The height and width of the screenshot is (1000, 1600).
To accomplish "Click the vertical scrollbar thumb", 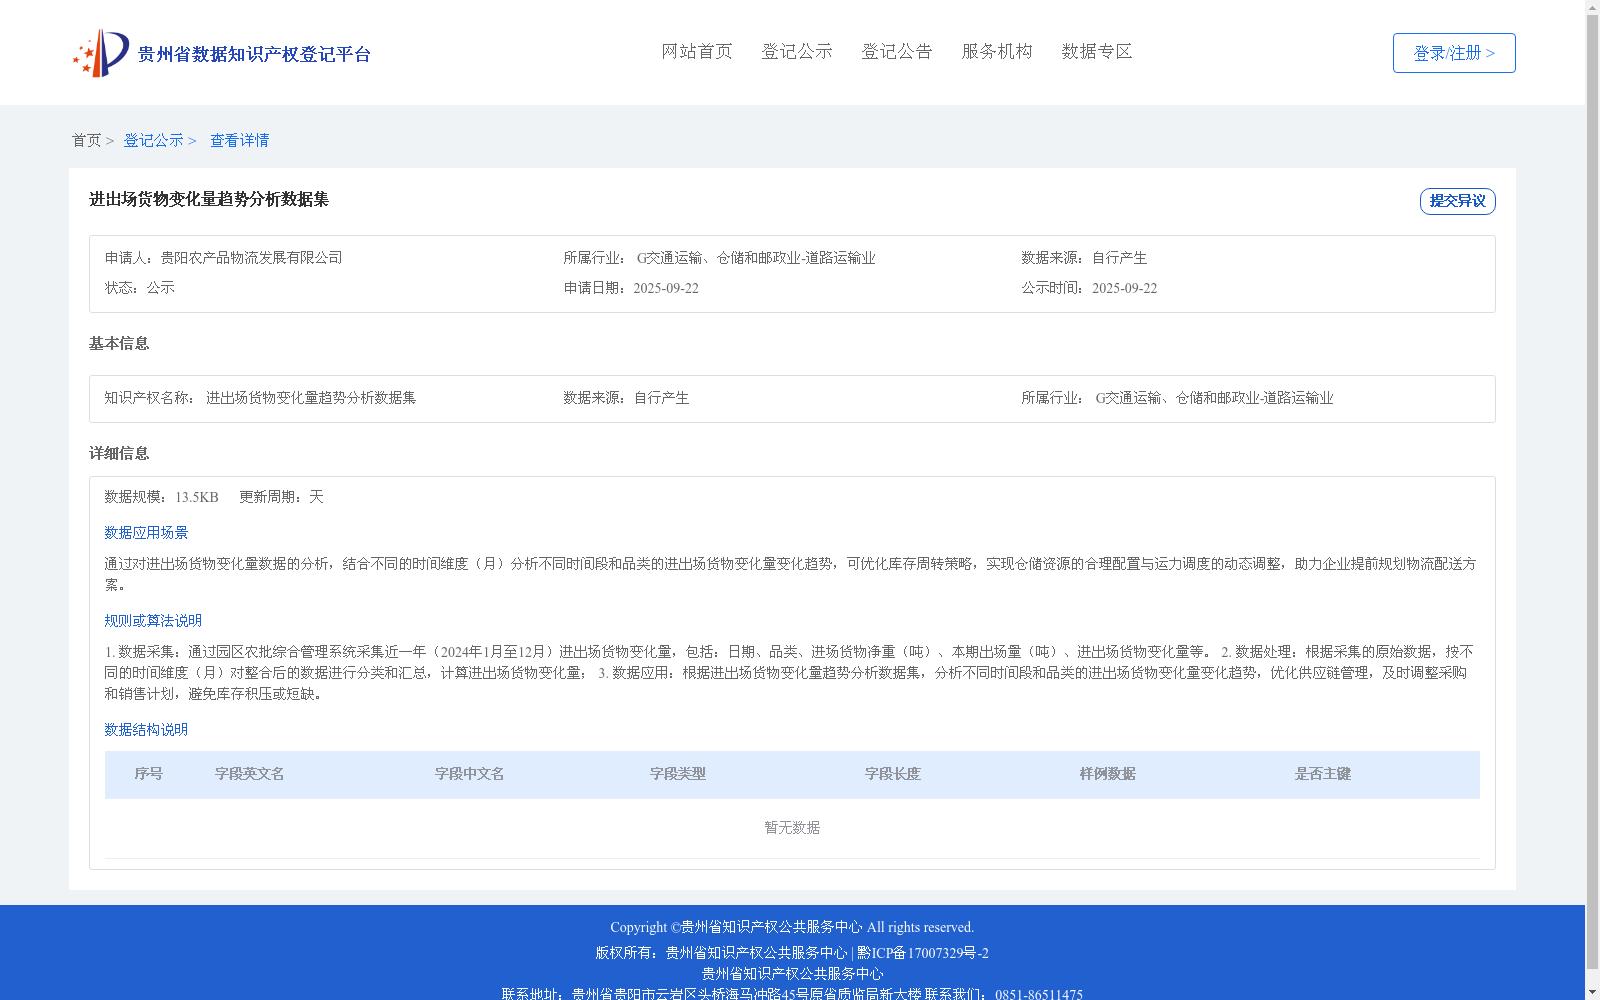I will pos(1592,494).
